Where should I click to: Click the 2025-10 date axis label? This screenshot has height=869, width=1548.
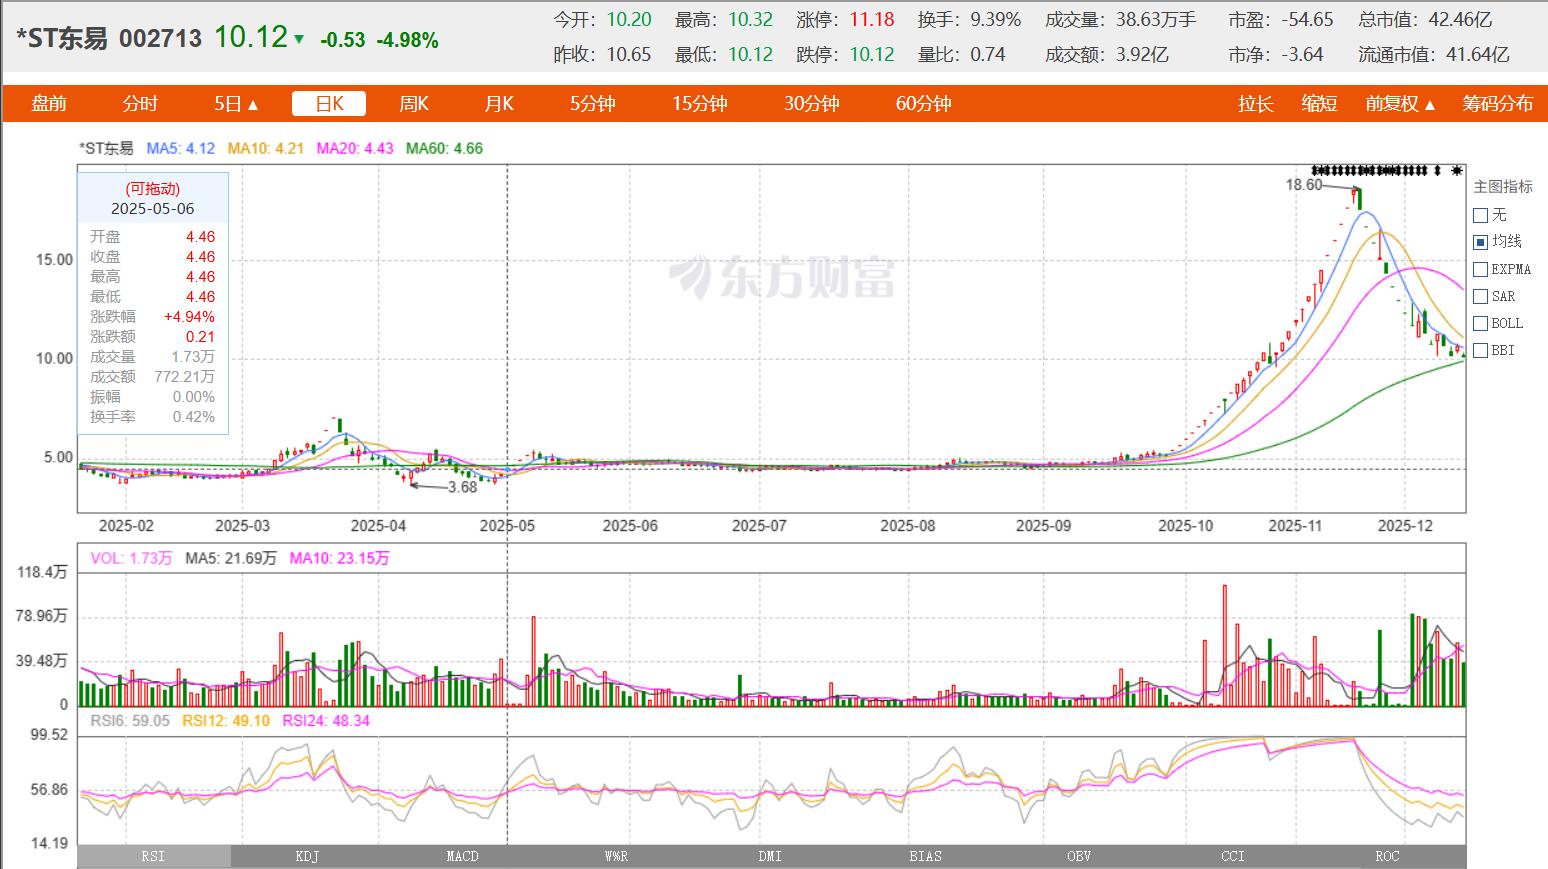1186,525
